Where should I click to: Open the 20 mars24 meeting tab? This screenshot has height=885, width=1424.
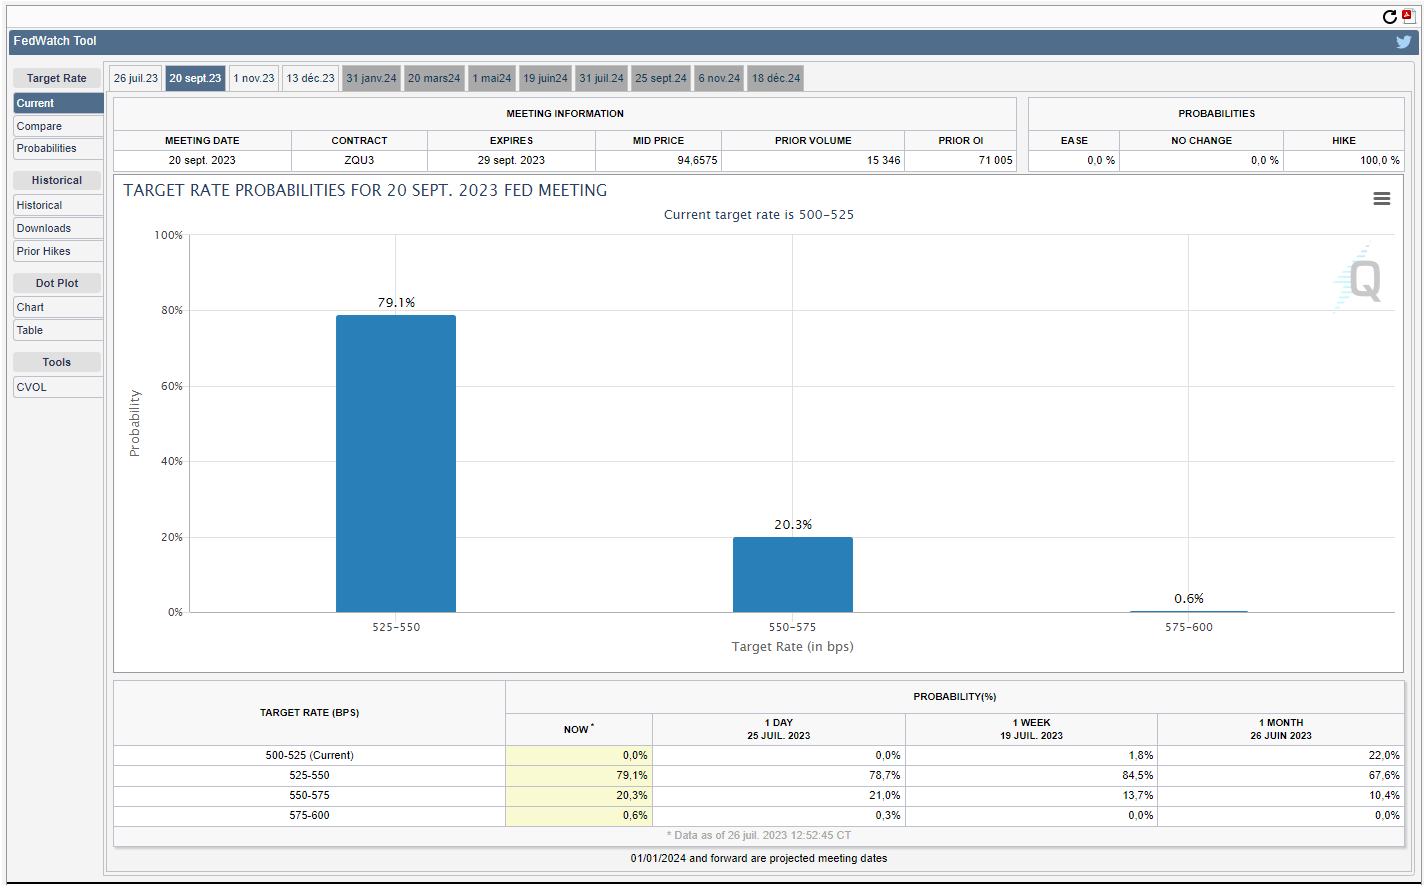click(434, 78)
